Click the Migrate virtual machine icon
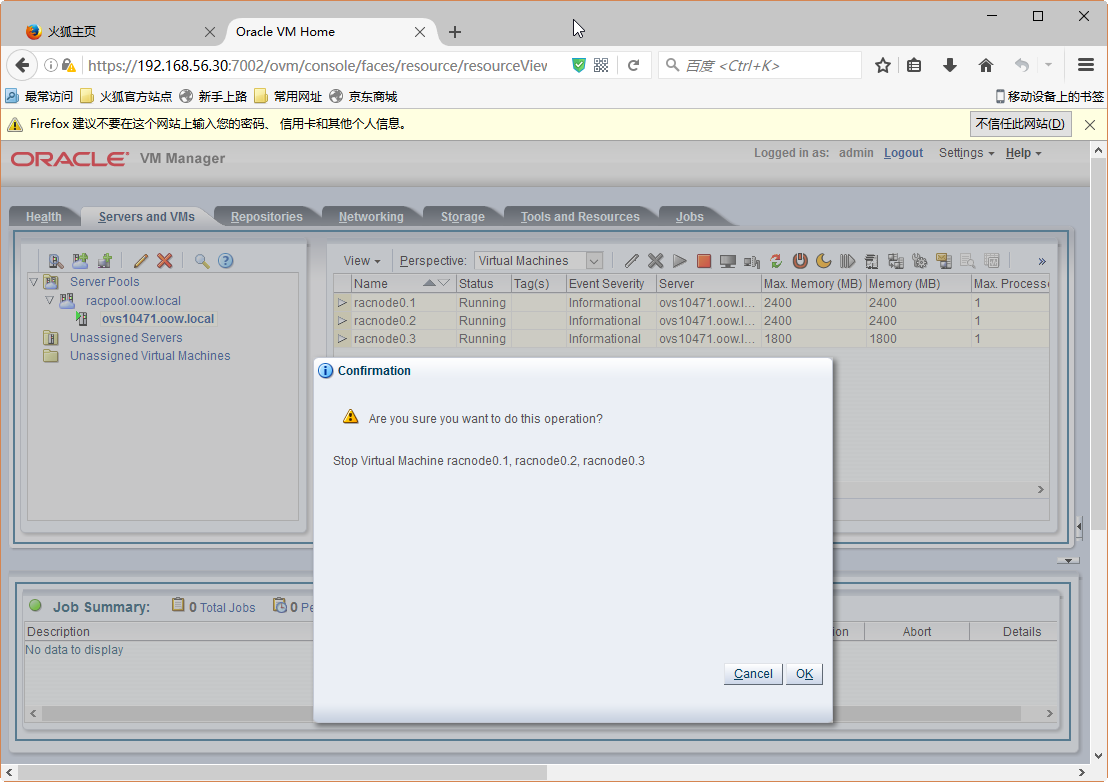1108x782 pixels. [872, 261]
